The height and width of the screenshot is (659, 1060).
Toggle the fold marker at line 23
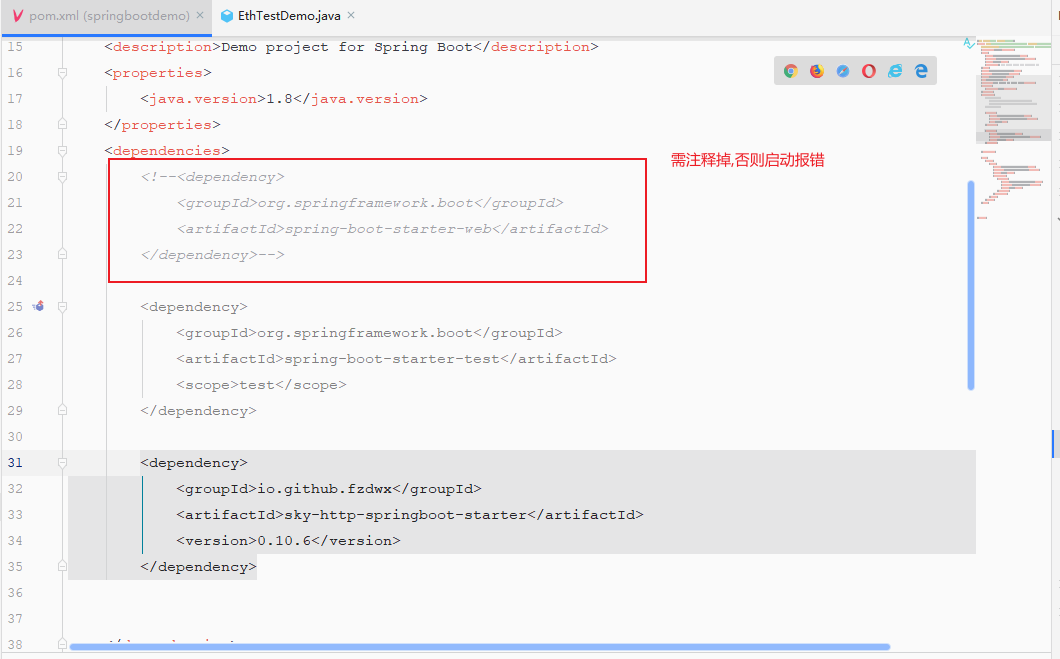tap(62, 254)
